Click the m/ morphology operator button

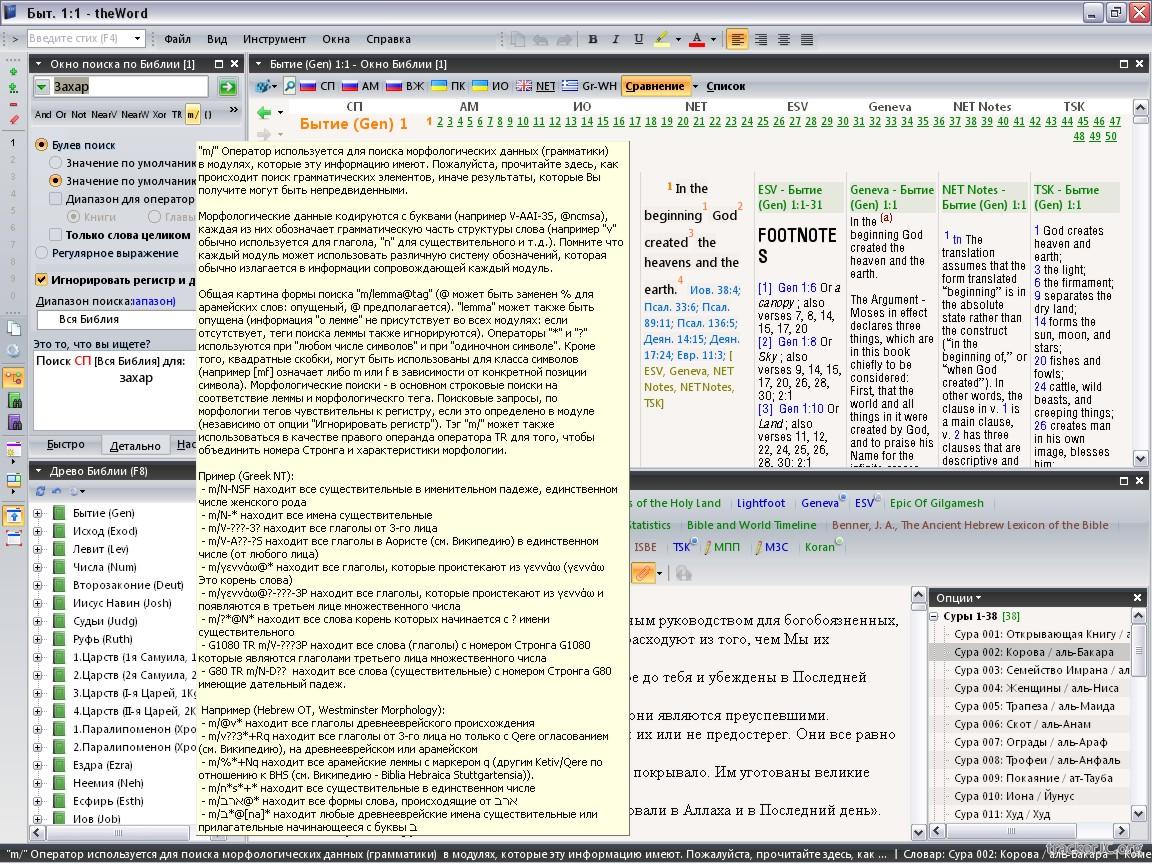click(192, 115)
